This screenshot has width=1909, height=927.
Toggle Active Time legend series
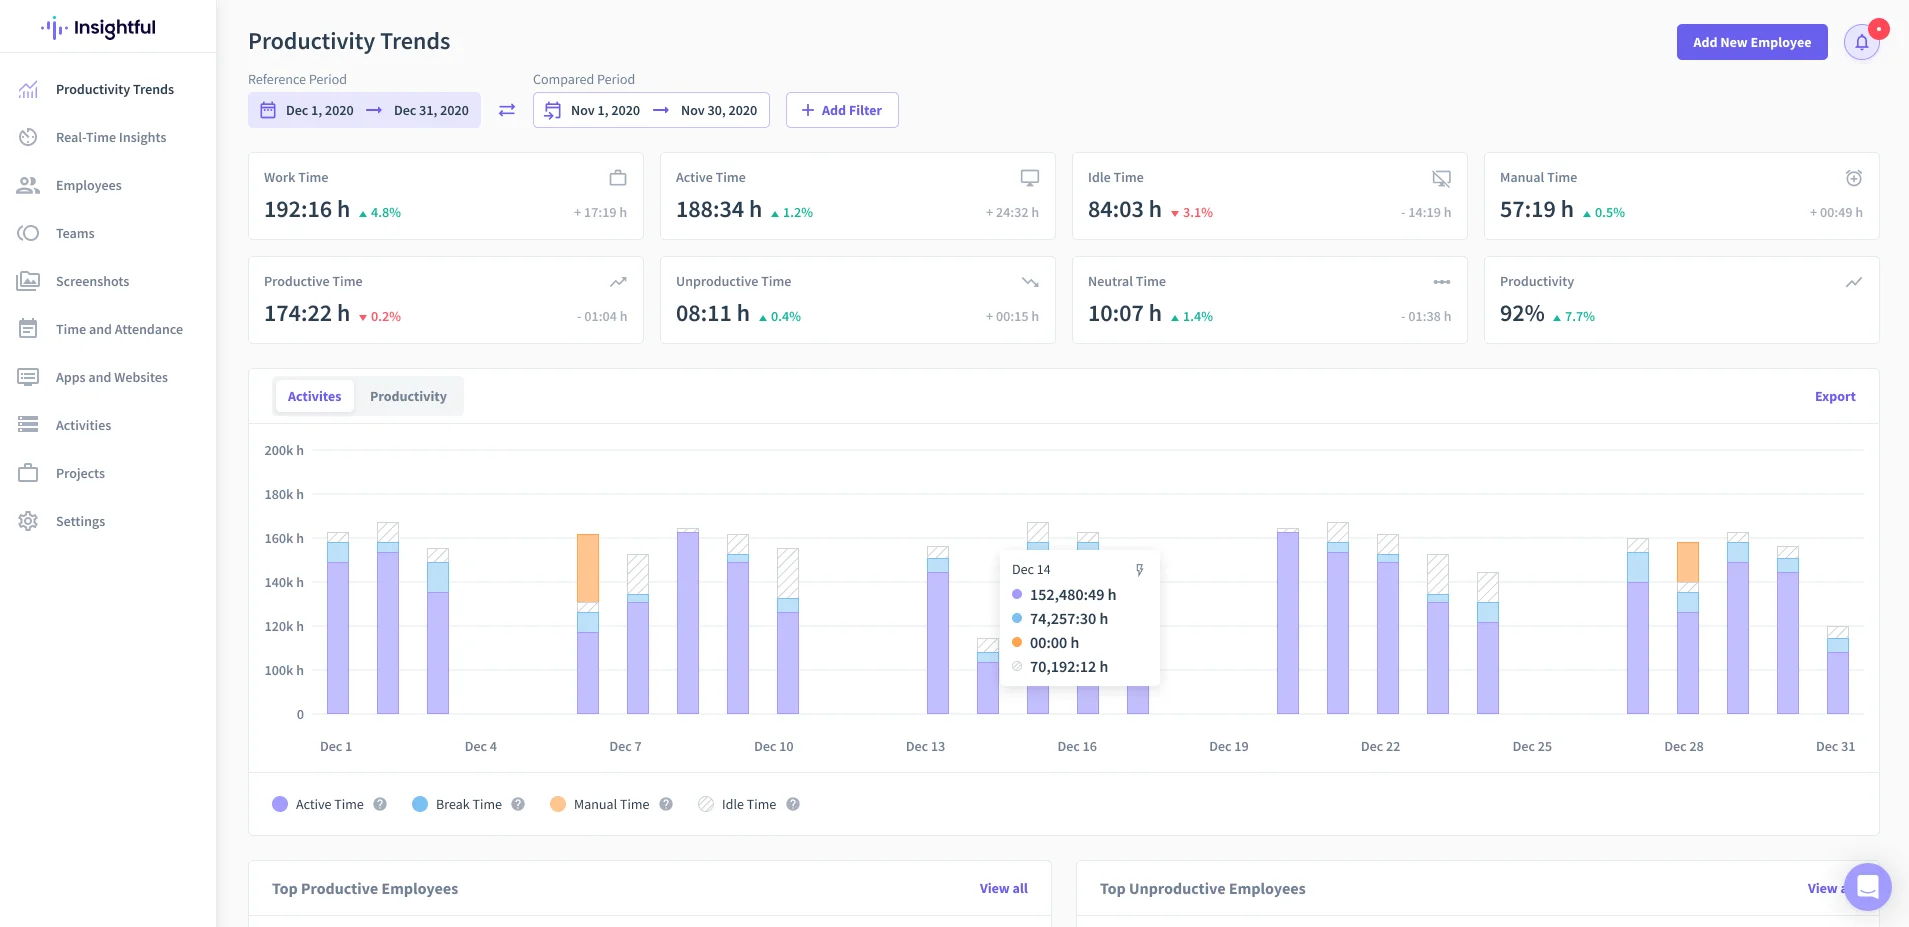coord(318,804)
